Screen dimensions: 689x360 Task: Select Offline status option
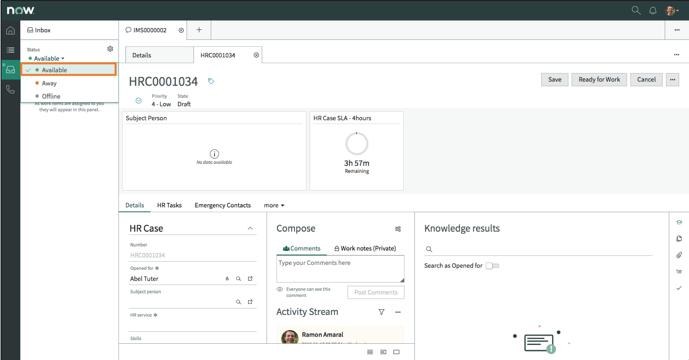coord(69,96)
